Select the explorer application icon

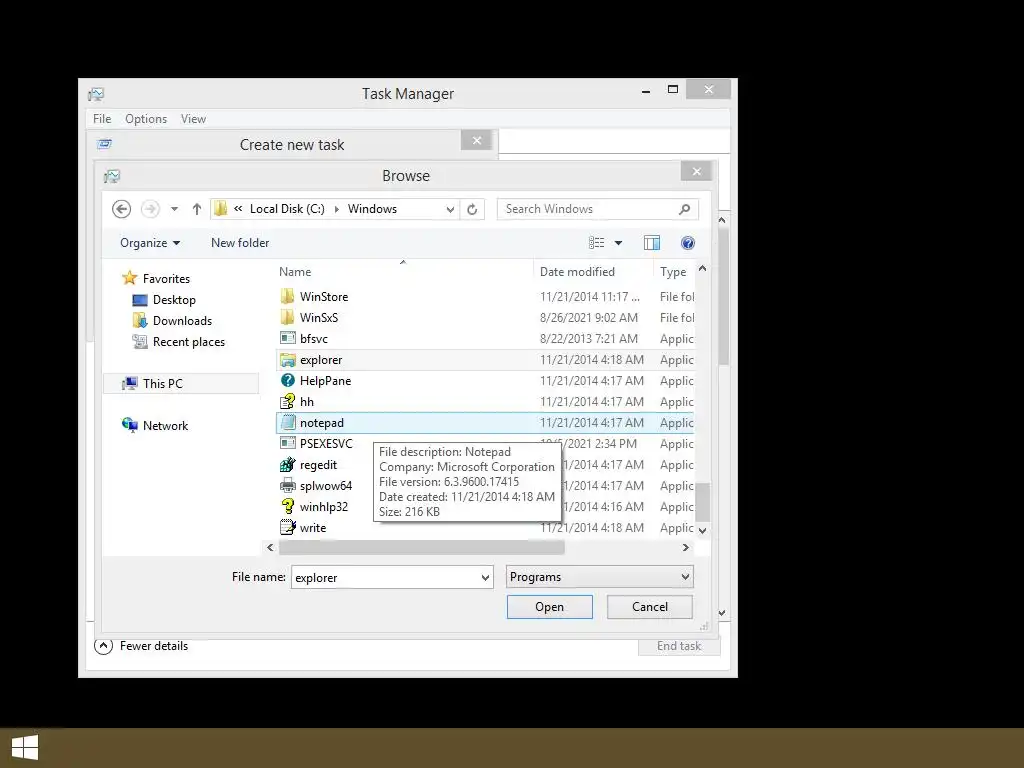(287, 360)
